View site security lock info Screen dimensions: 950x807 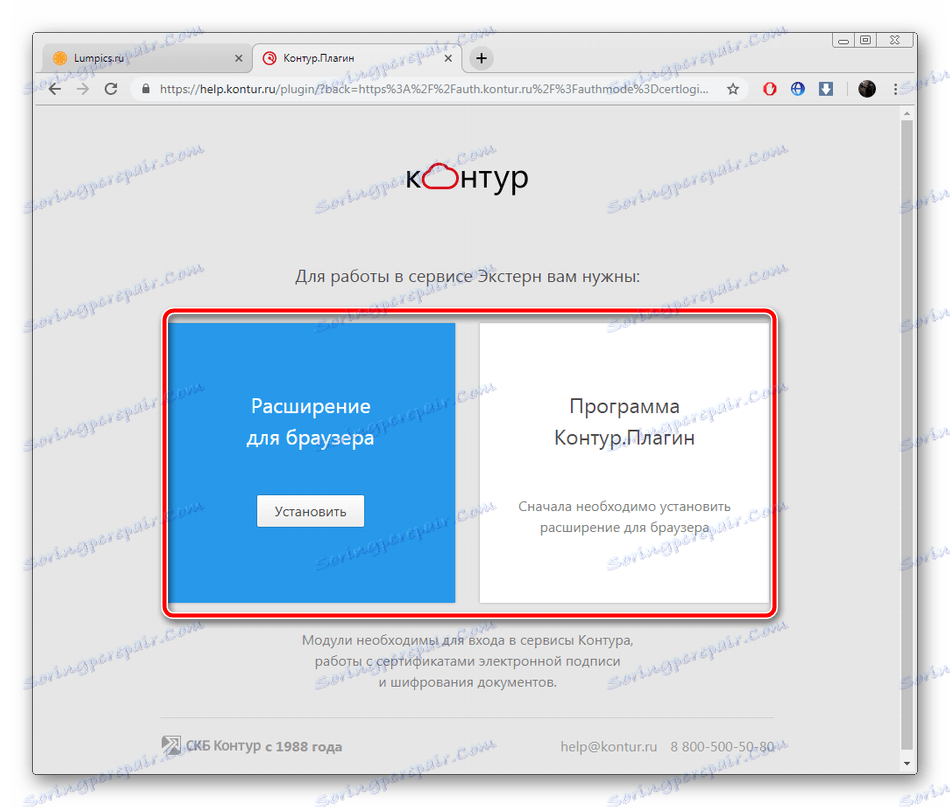[x=145, y=89]
